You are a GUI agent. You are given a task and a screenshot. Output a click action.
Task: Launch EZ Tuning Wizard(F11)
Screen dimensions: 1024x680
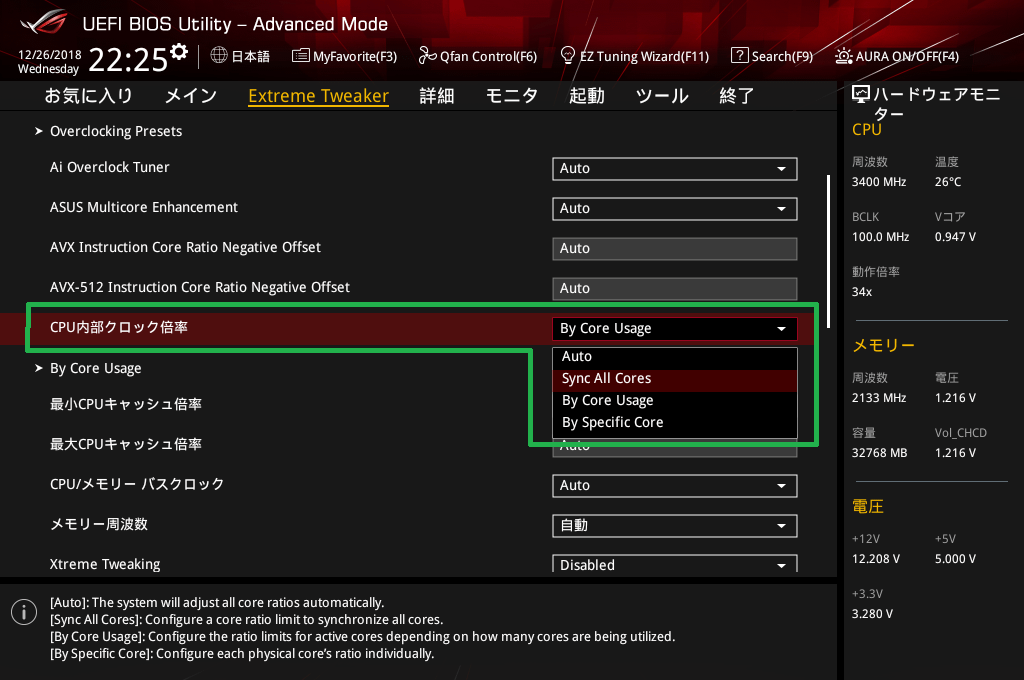(635, 56)
